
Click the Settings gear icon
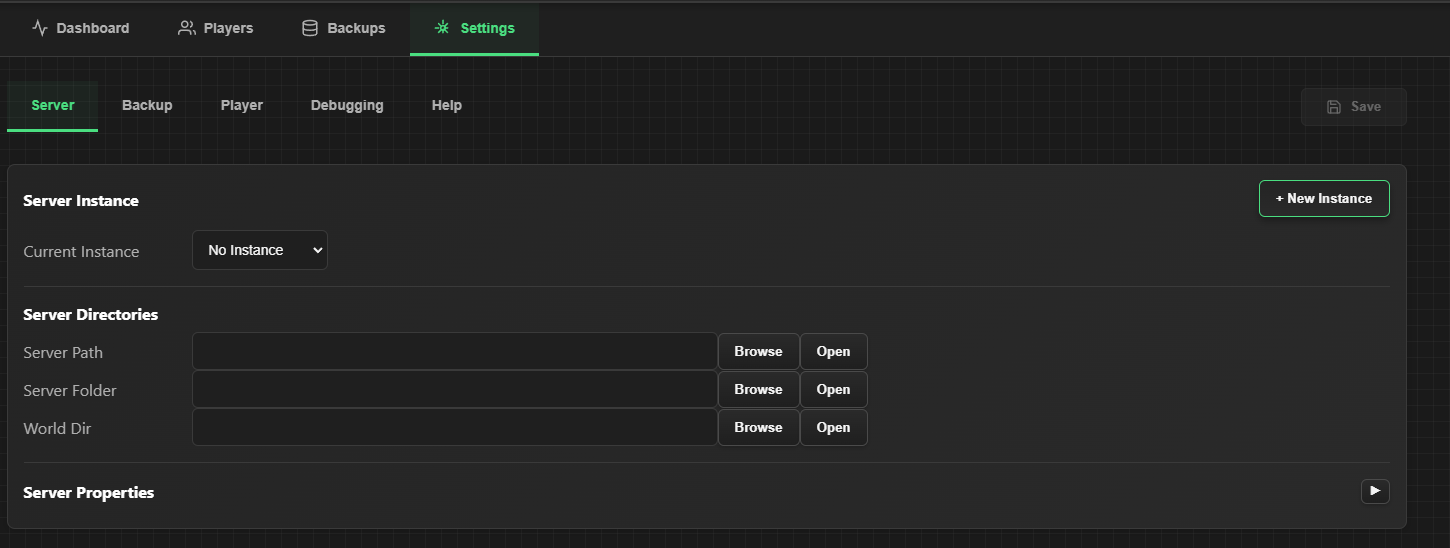pyautogui.click(x=442, y=28)
